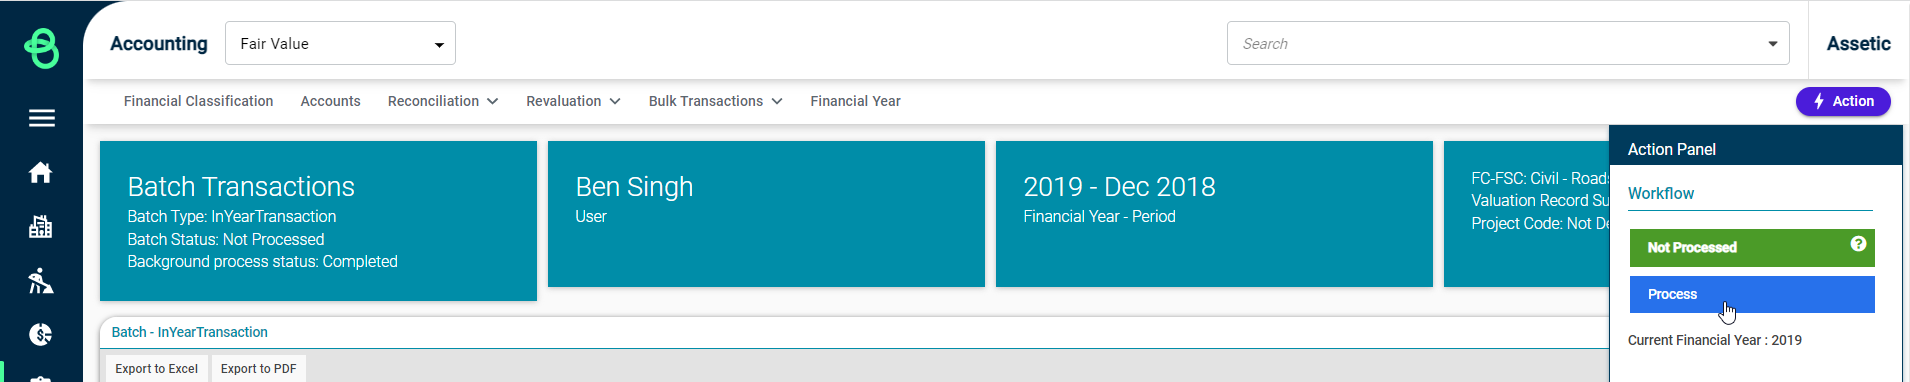Click the Assetic green logo icon
The width and height of the screenshot is (1910, 382).
(41, 47)
